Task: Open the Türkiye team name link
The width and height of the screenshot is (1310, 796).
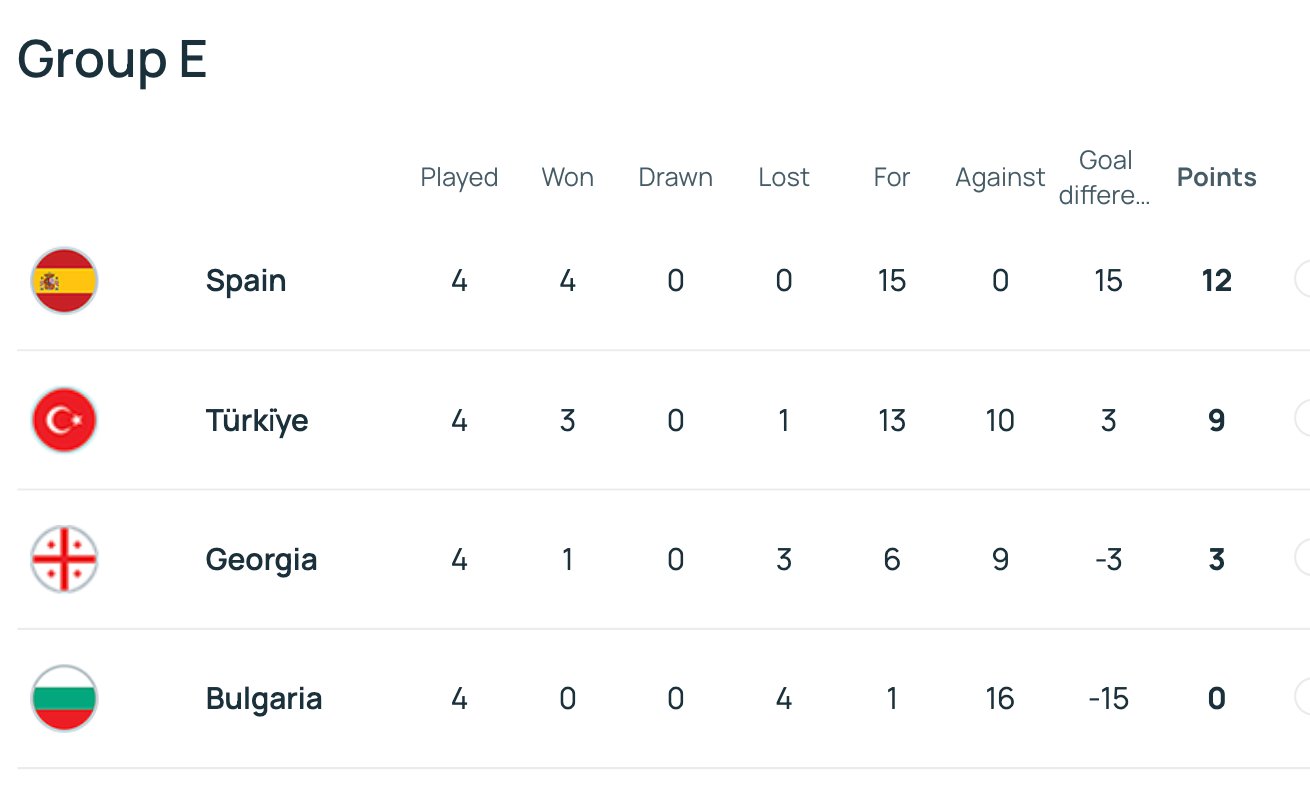Action: point(257,420)
